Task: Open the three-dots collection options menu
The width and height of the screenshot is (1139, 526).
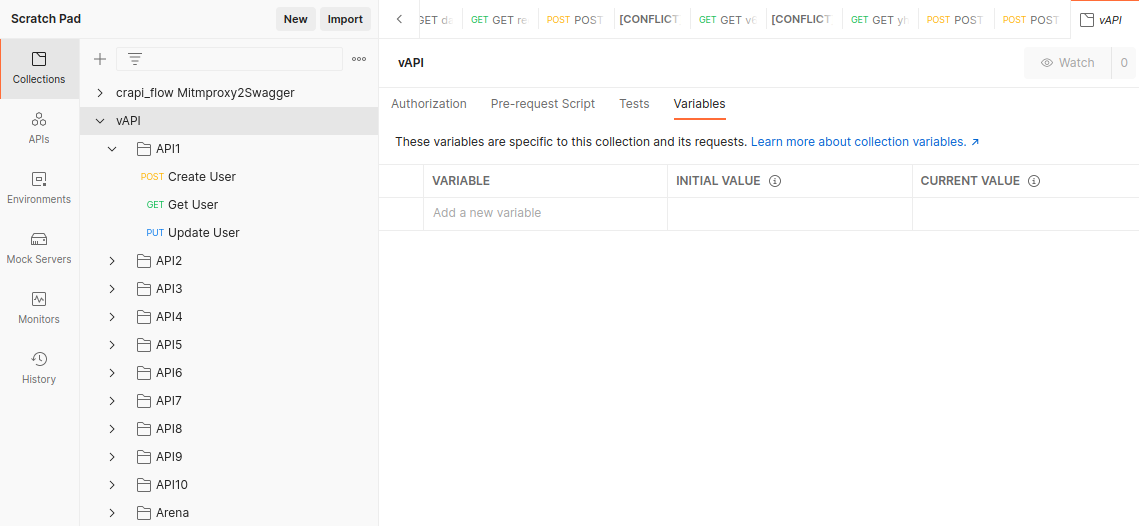Action: click(359, 59)
